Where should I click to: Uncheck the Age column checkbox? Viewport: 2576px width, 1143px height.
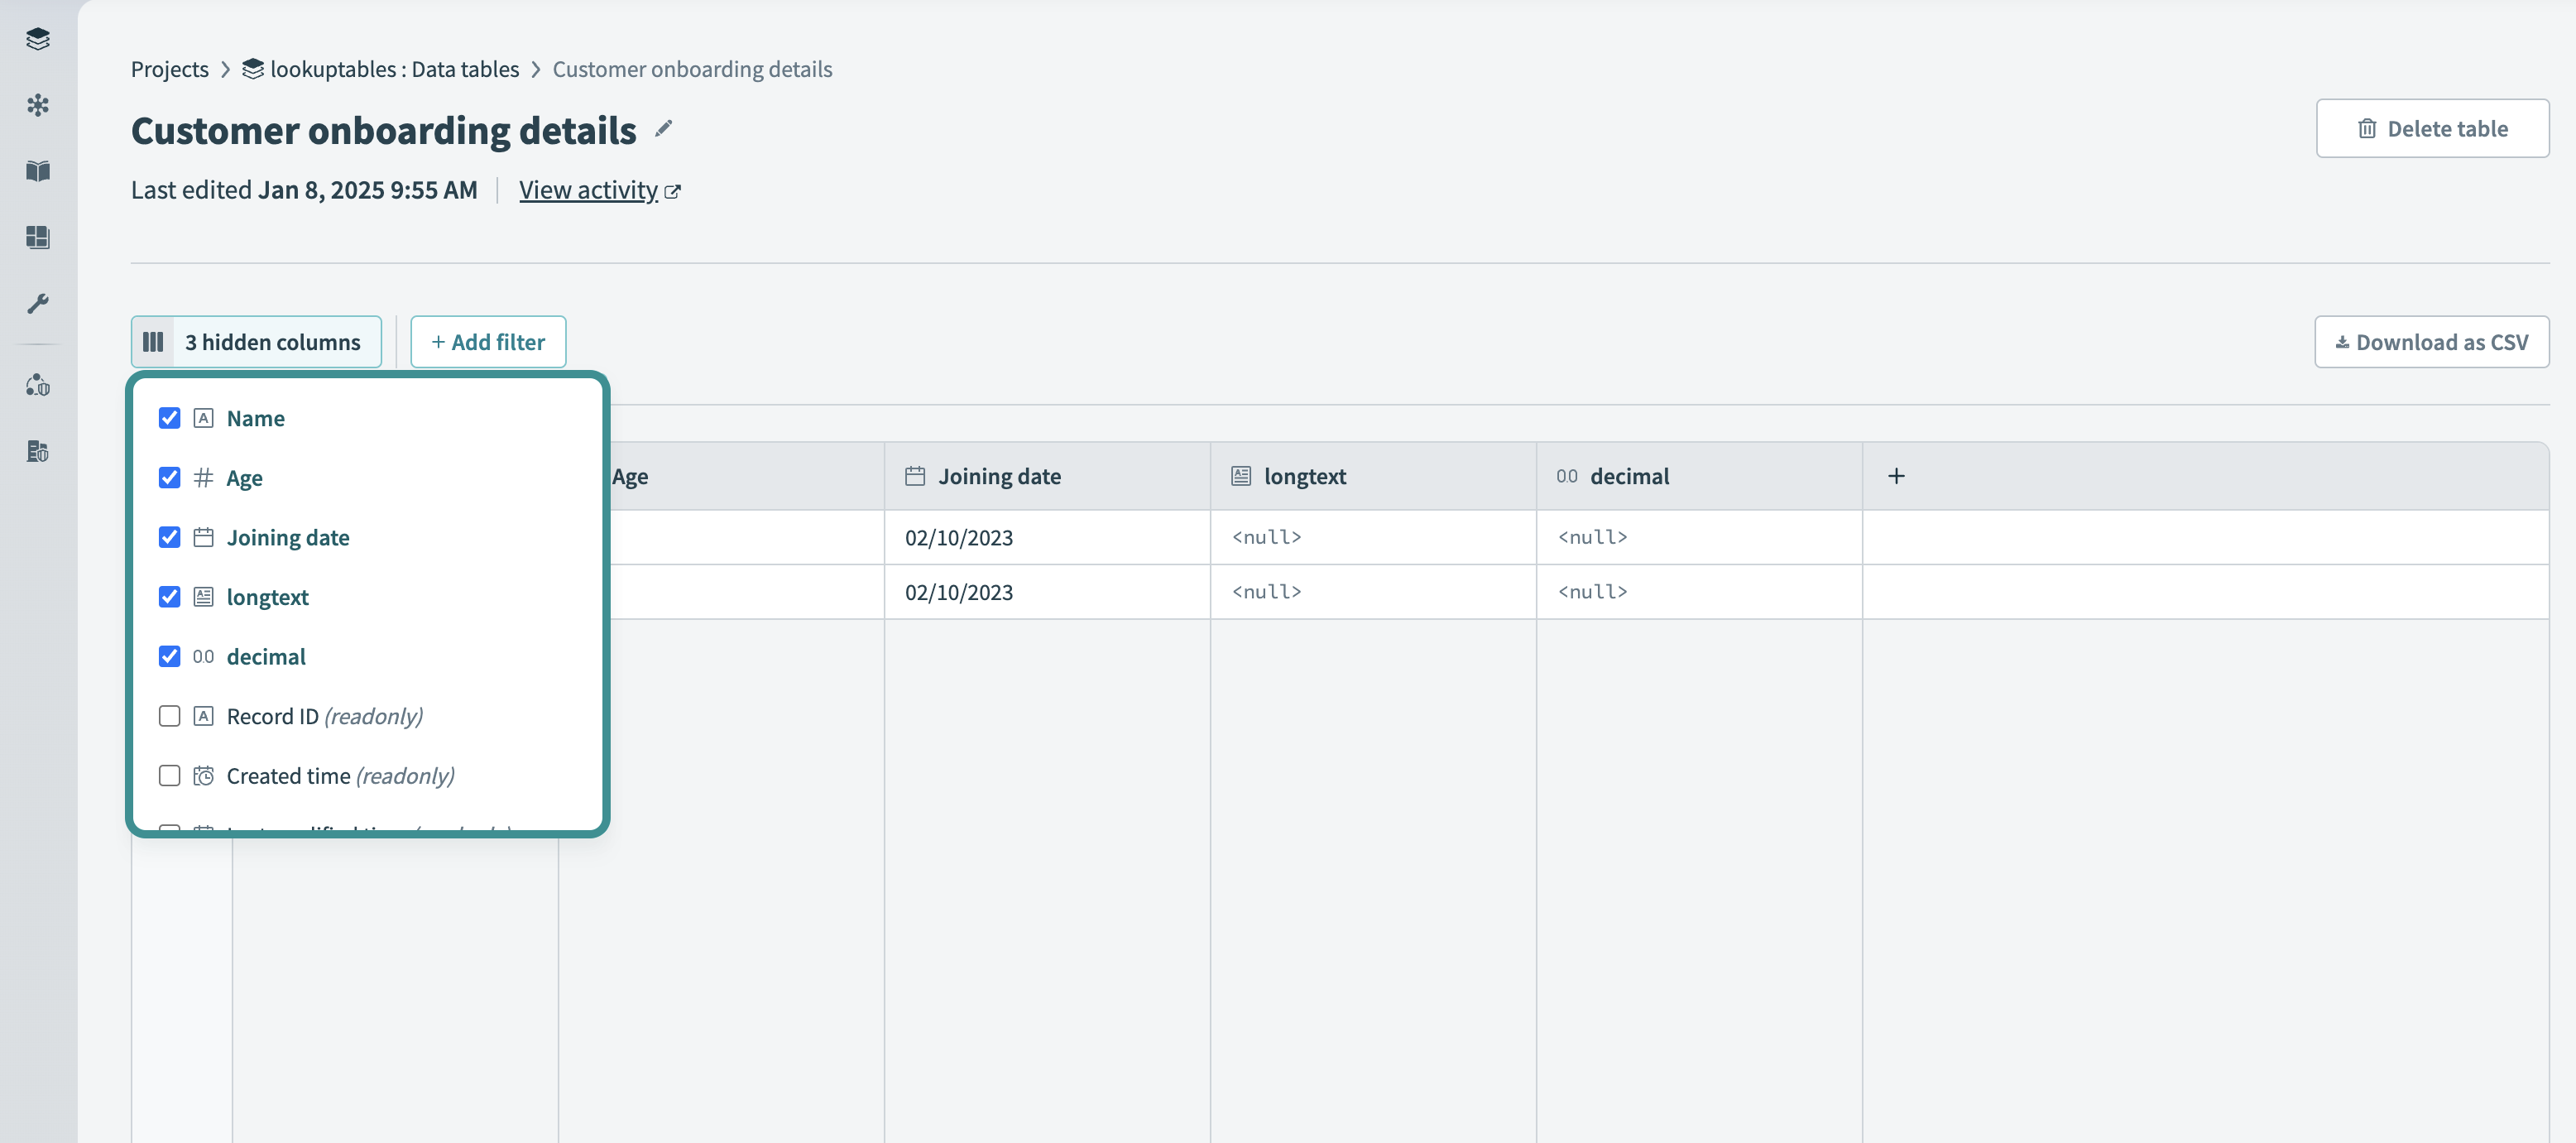point(170,478)
